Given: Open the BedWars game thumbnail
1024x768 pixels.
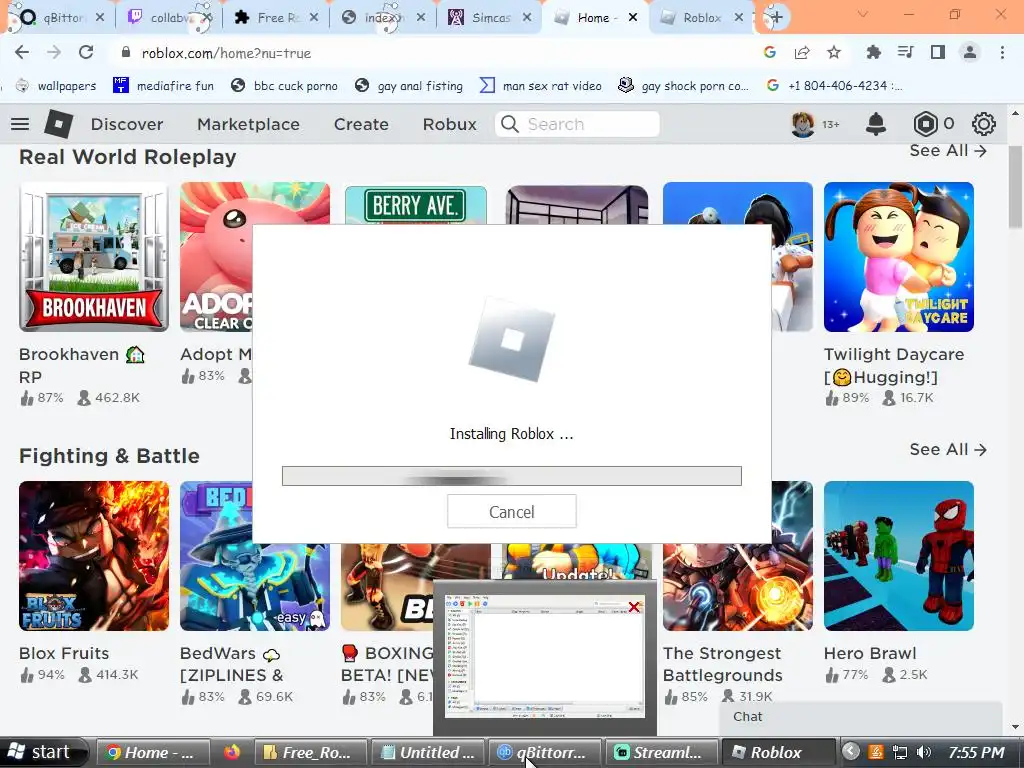Looking at the screenshot, I should pos(216,556).
